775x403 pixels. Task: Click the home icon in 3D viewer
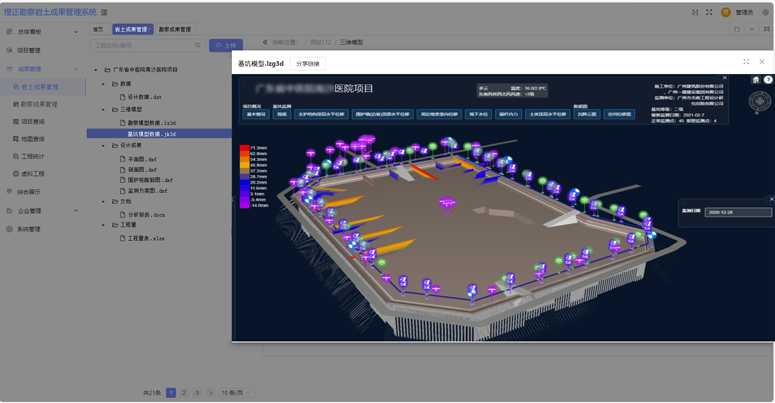(x=756, y=80)
